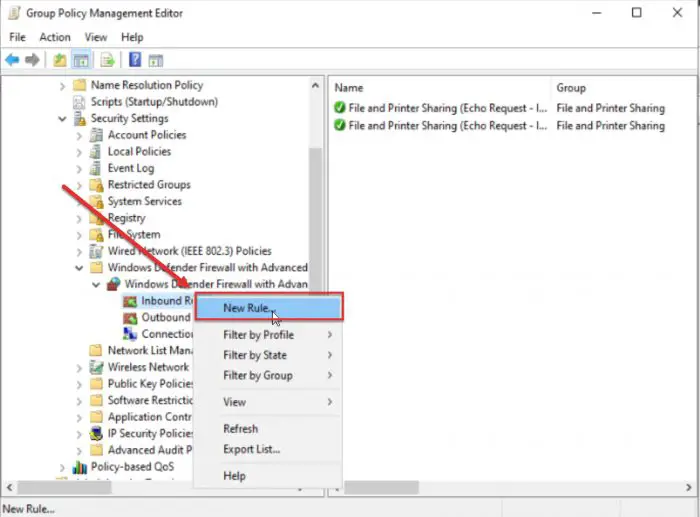
Task: Collapse the Security Settings node
Action: pos(62,119)
